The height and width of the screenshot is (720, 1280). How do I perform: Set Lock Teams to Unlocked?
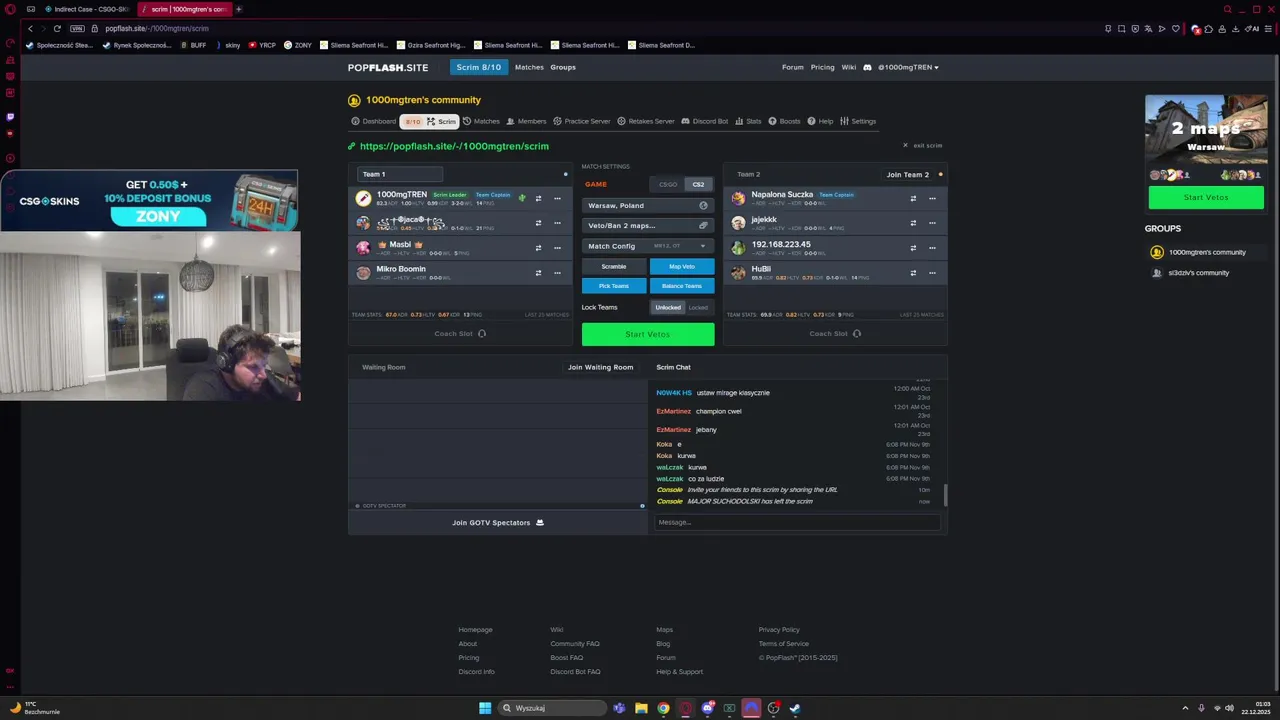[668, 307]
